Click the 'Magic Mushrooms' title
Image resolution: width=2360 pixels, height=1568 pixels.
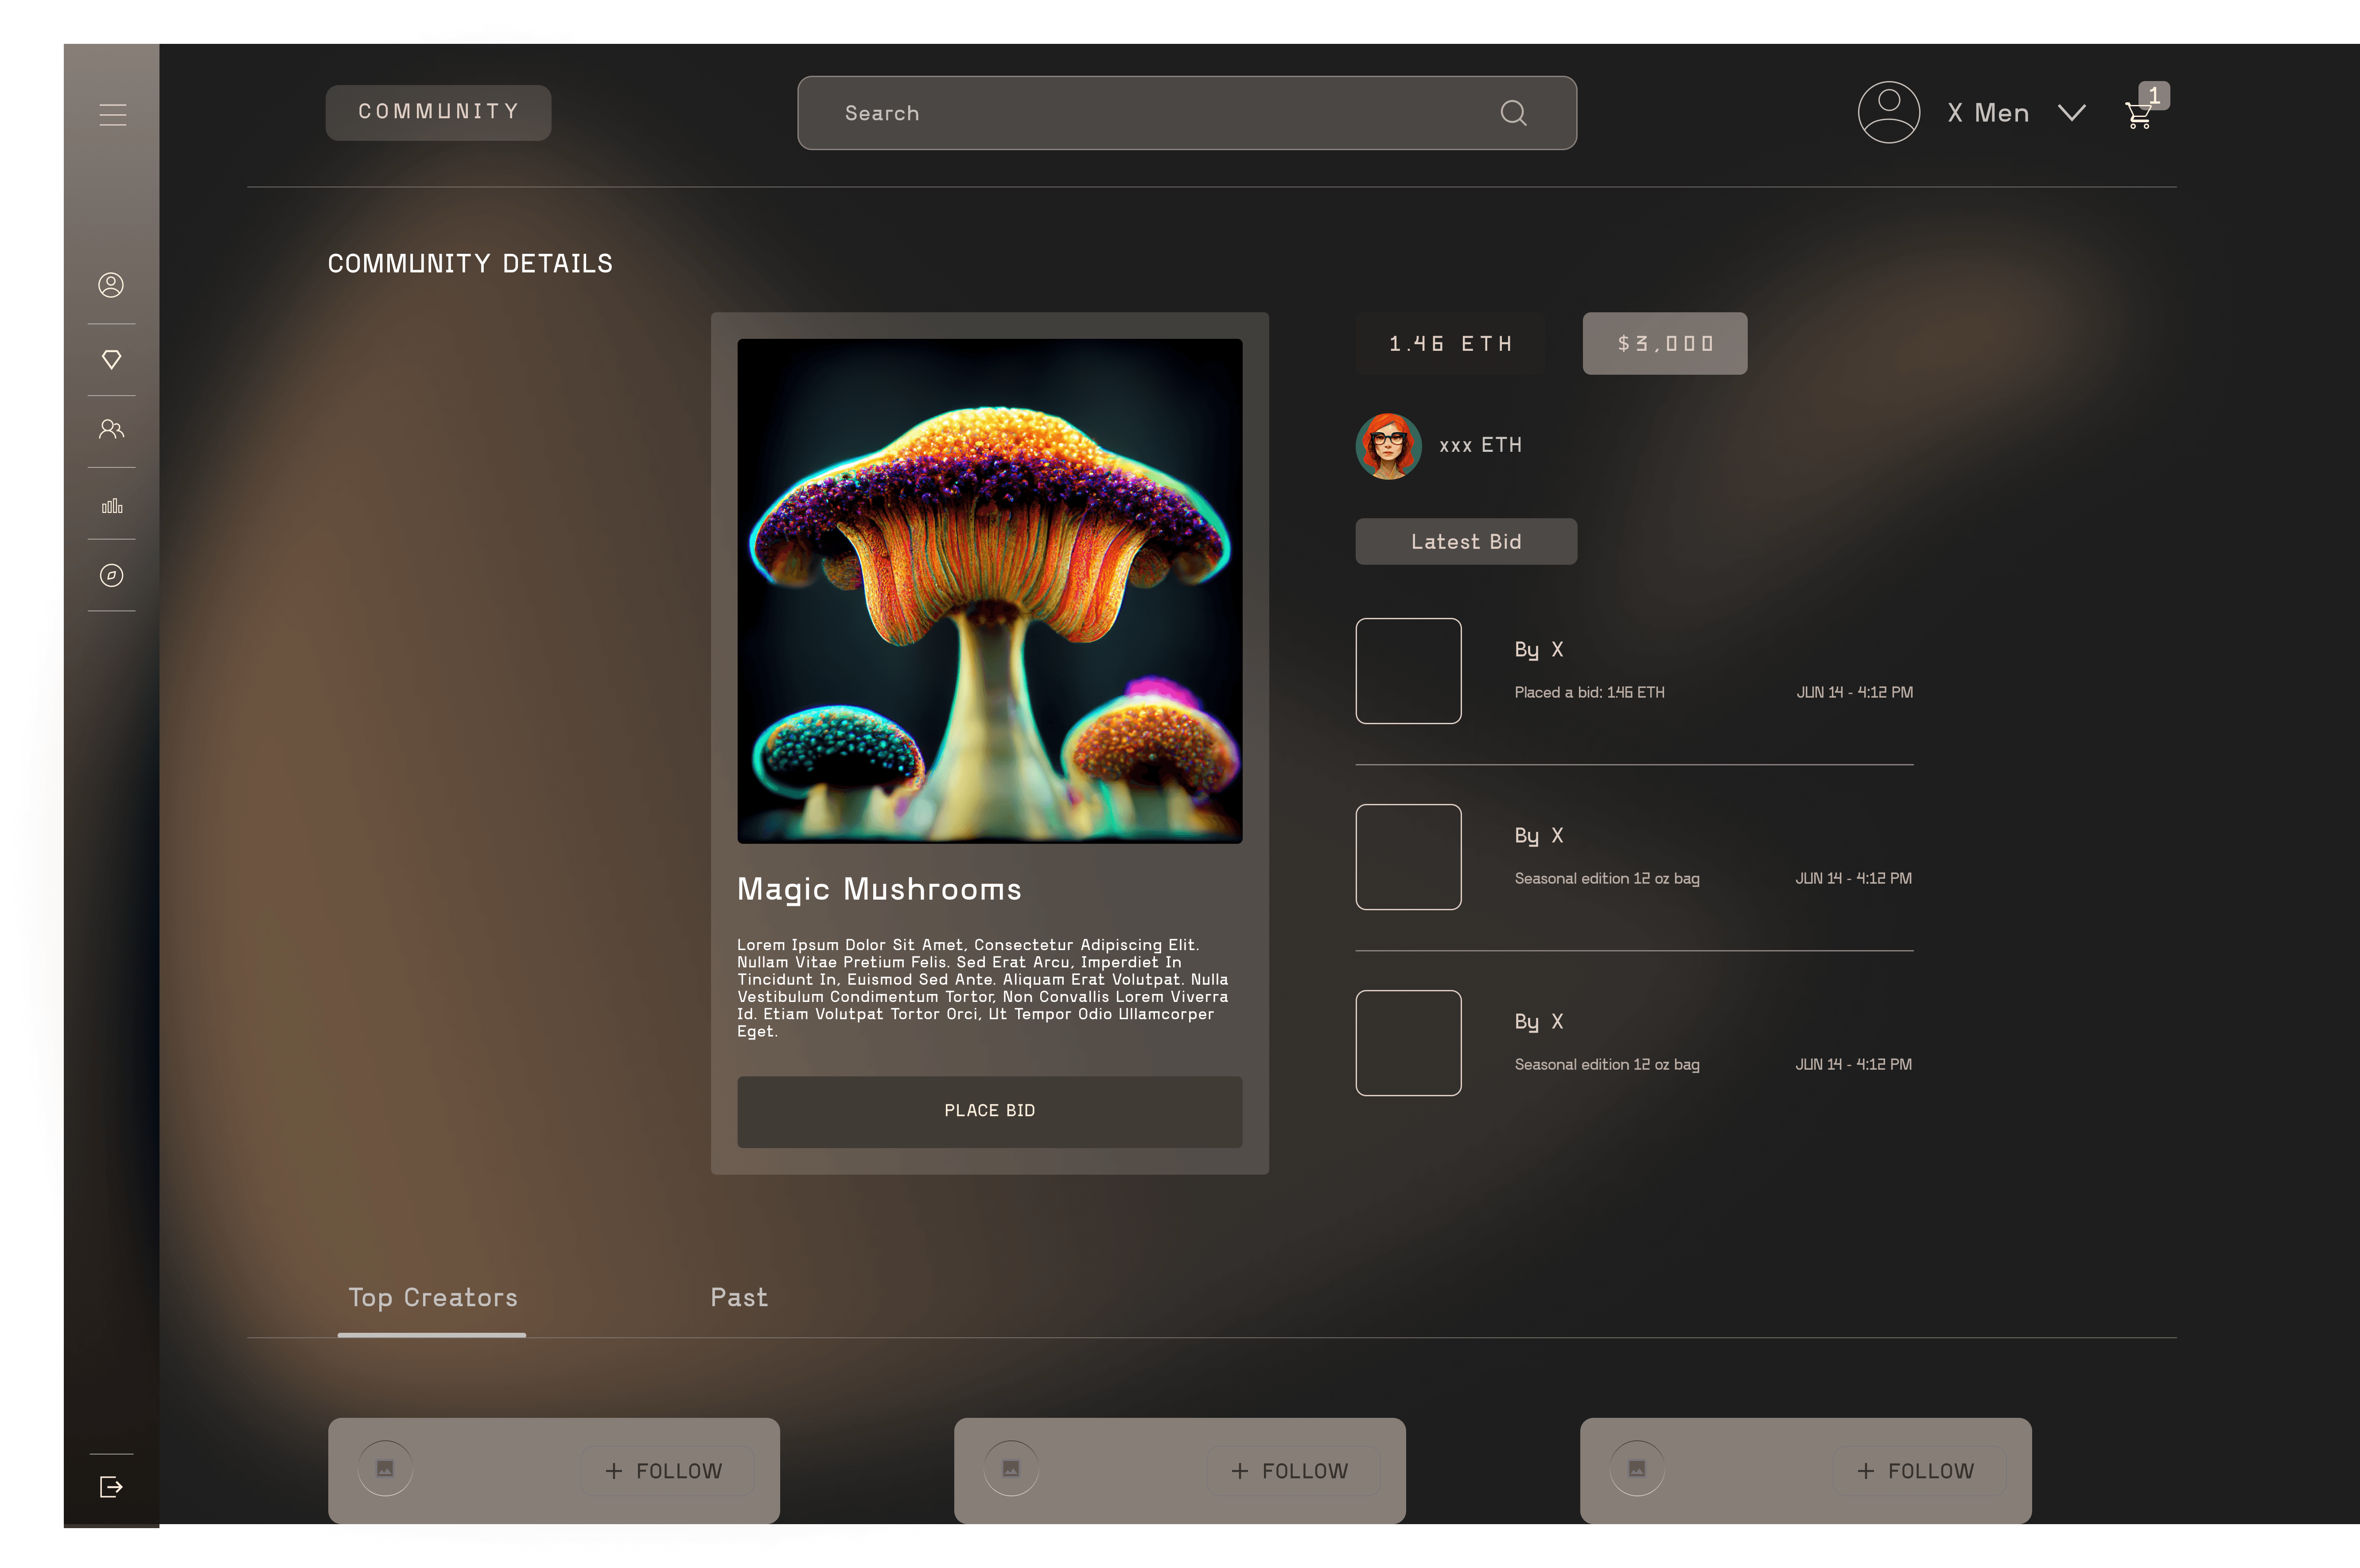tap(879, 889)
